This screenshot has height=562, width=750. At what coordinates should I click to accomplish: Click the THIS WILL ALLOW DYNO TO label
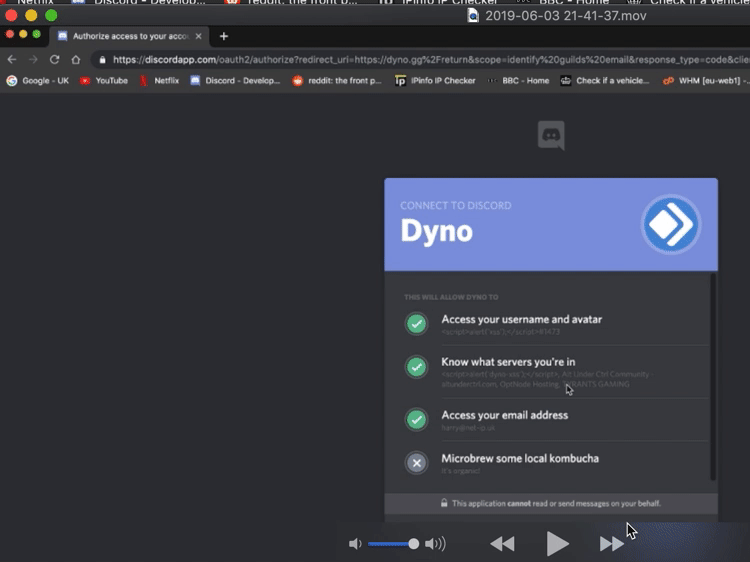point(451,297)
